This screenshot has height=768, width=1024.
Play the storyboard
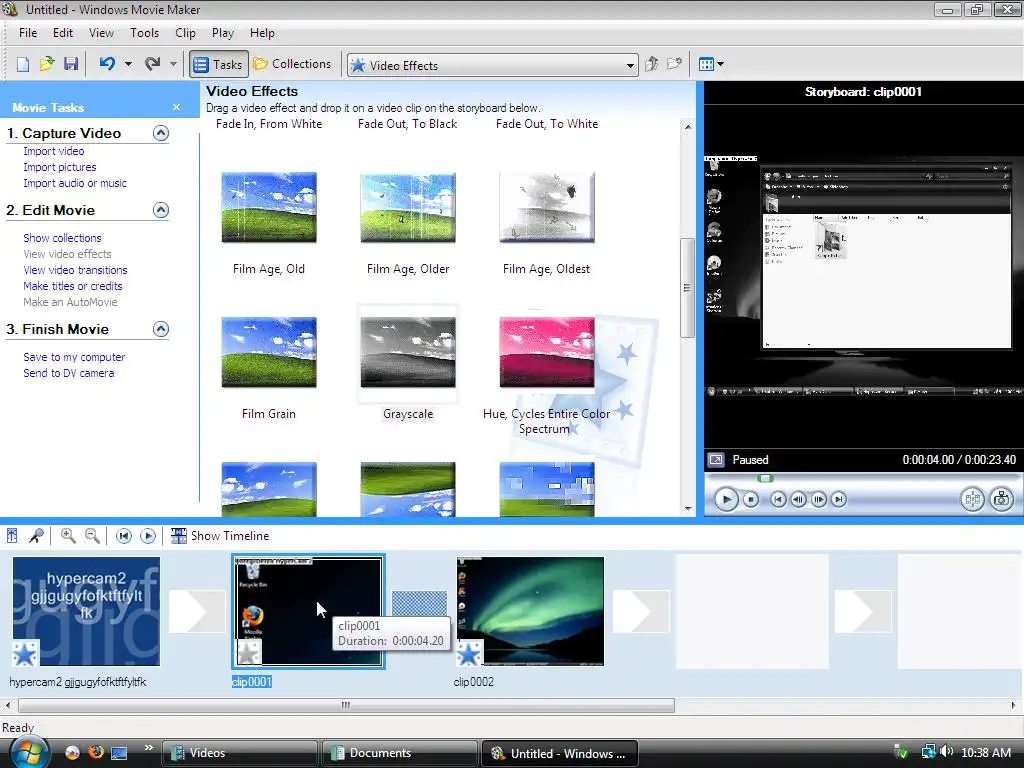[x=148, y=536]
